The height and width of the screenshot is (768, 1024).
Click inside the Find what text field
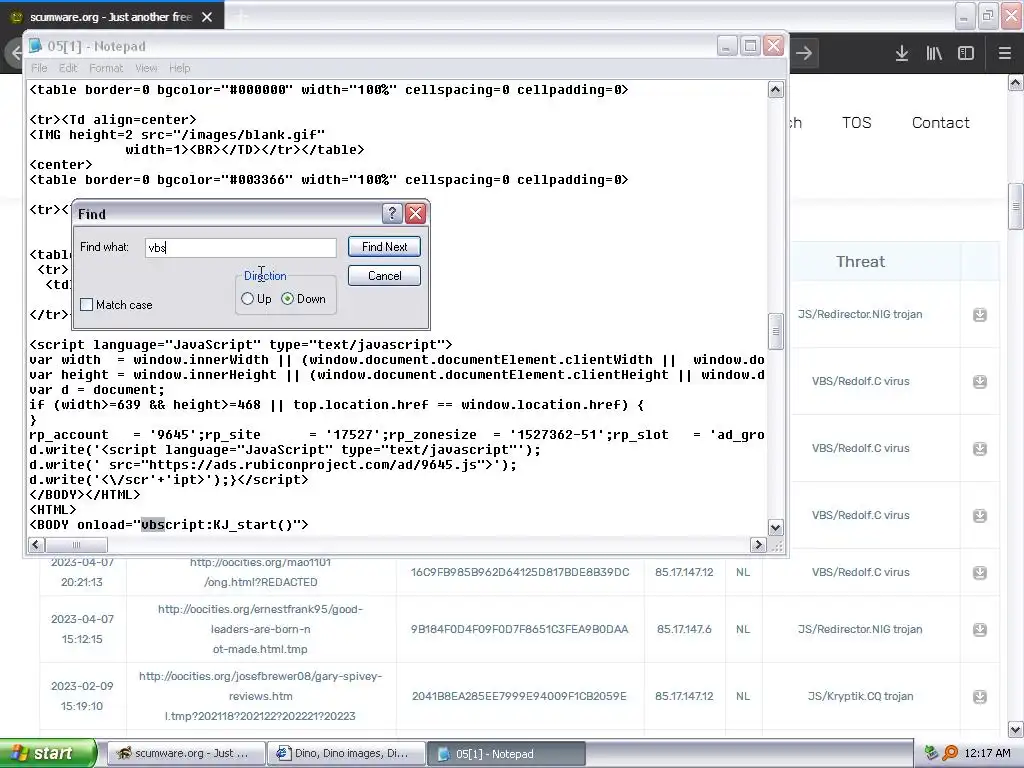pyautogui.click(x=240, y=248)
